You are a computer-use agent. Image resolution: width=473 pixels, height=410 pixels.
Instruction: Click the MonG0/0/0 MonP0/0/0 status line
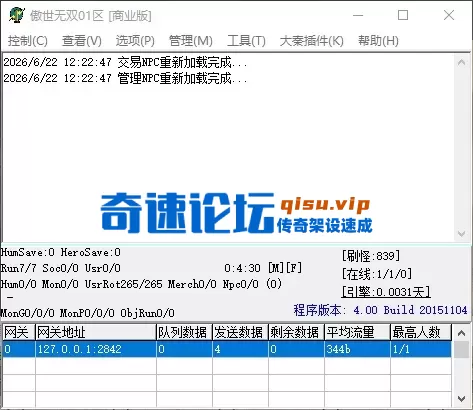pos(87,313)
